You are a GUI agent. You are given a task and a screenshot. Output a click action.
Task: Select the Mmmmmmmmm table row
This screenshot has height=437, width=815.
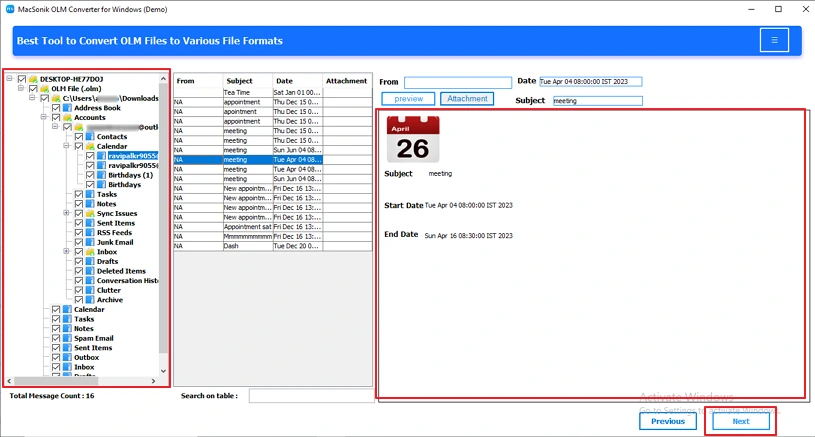pos(273,236)
